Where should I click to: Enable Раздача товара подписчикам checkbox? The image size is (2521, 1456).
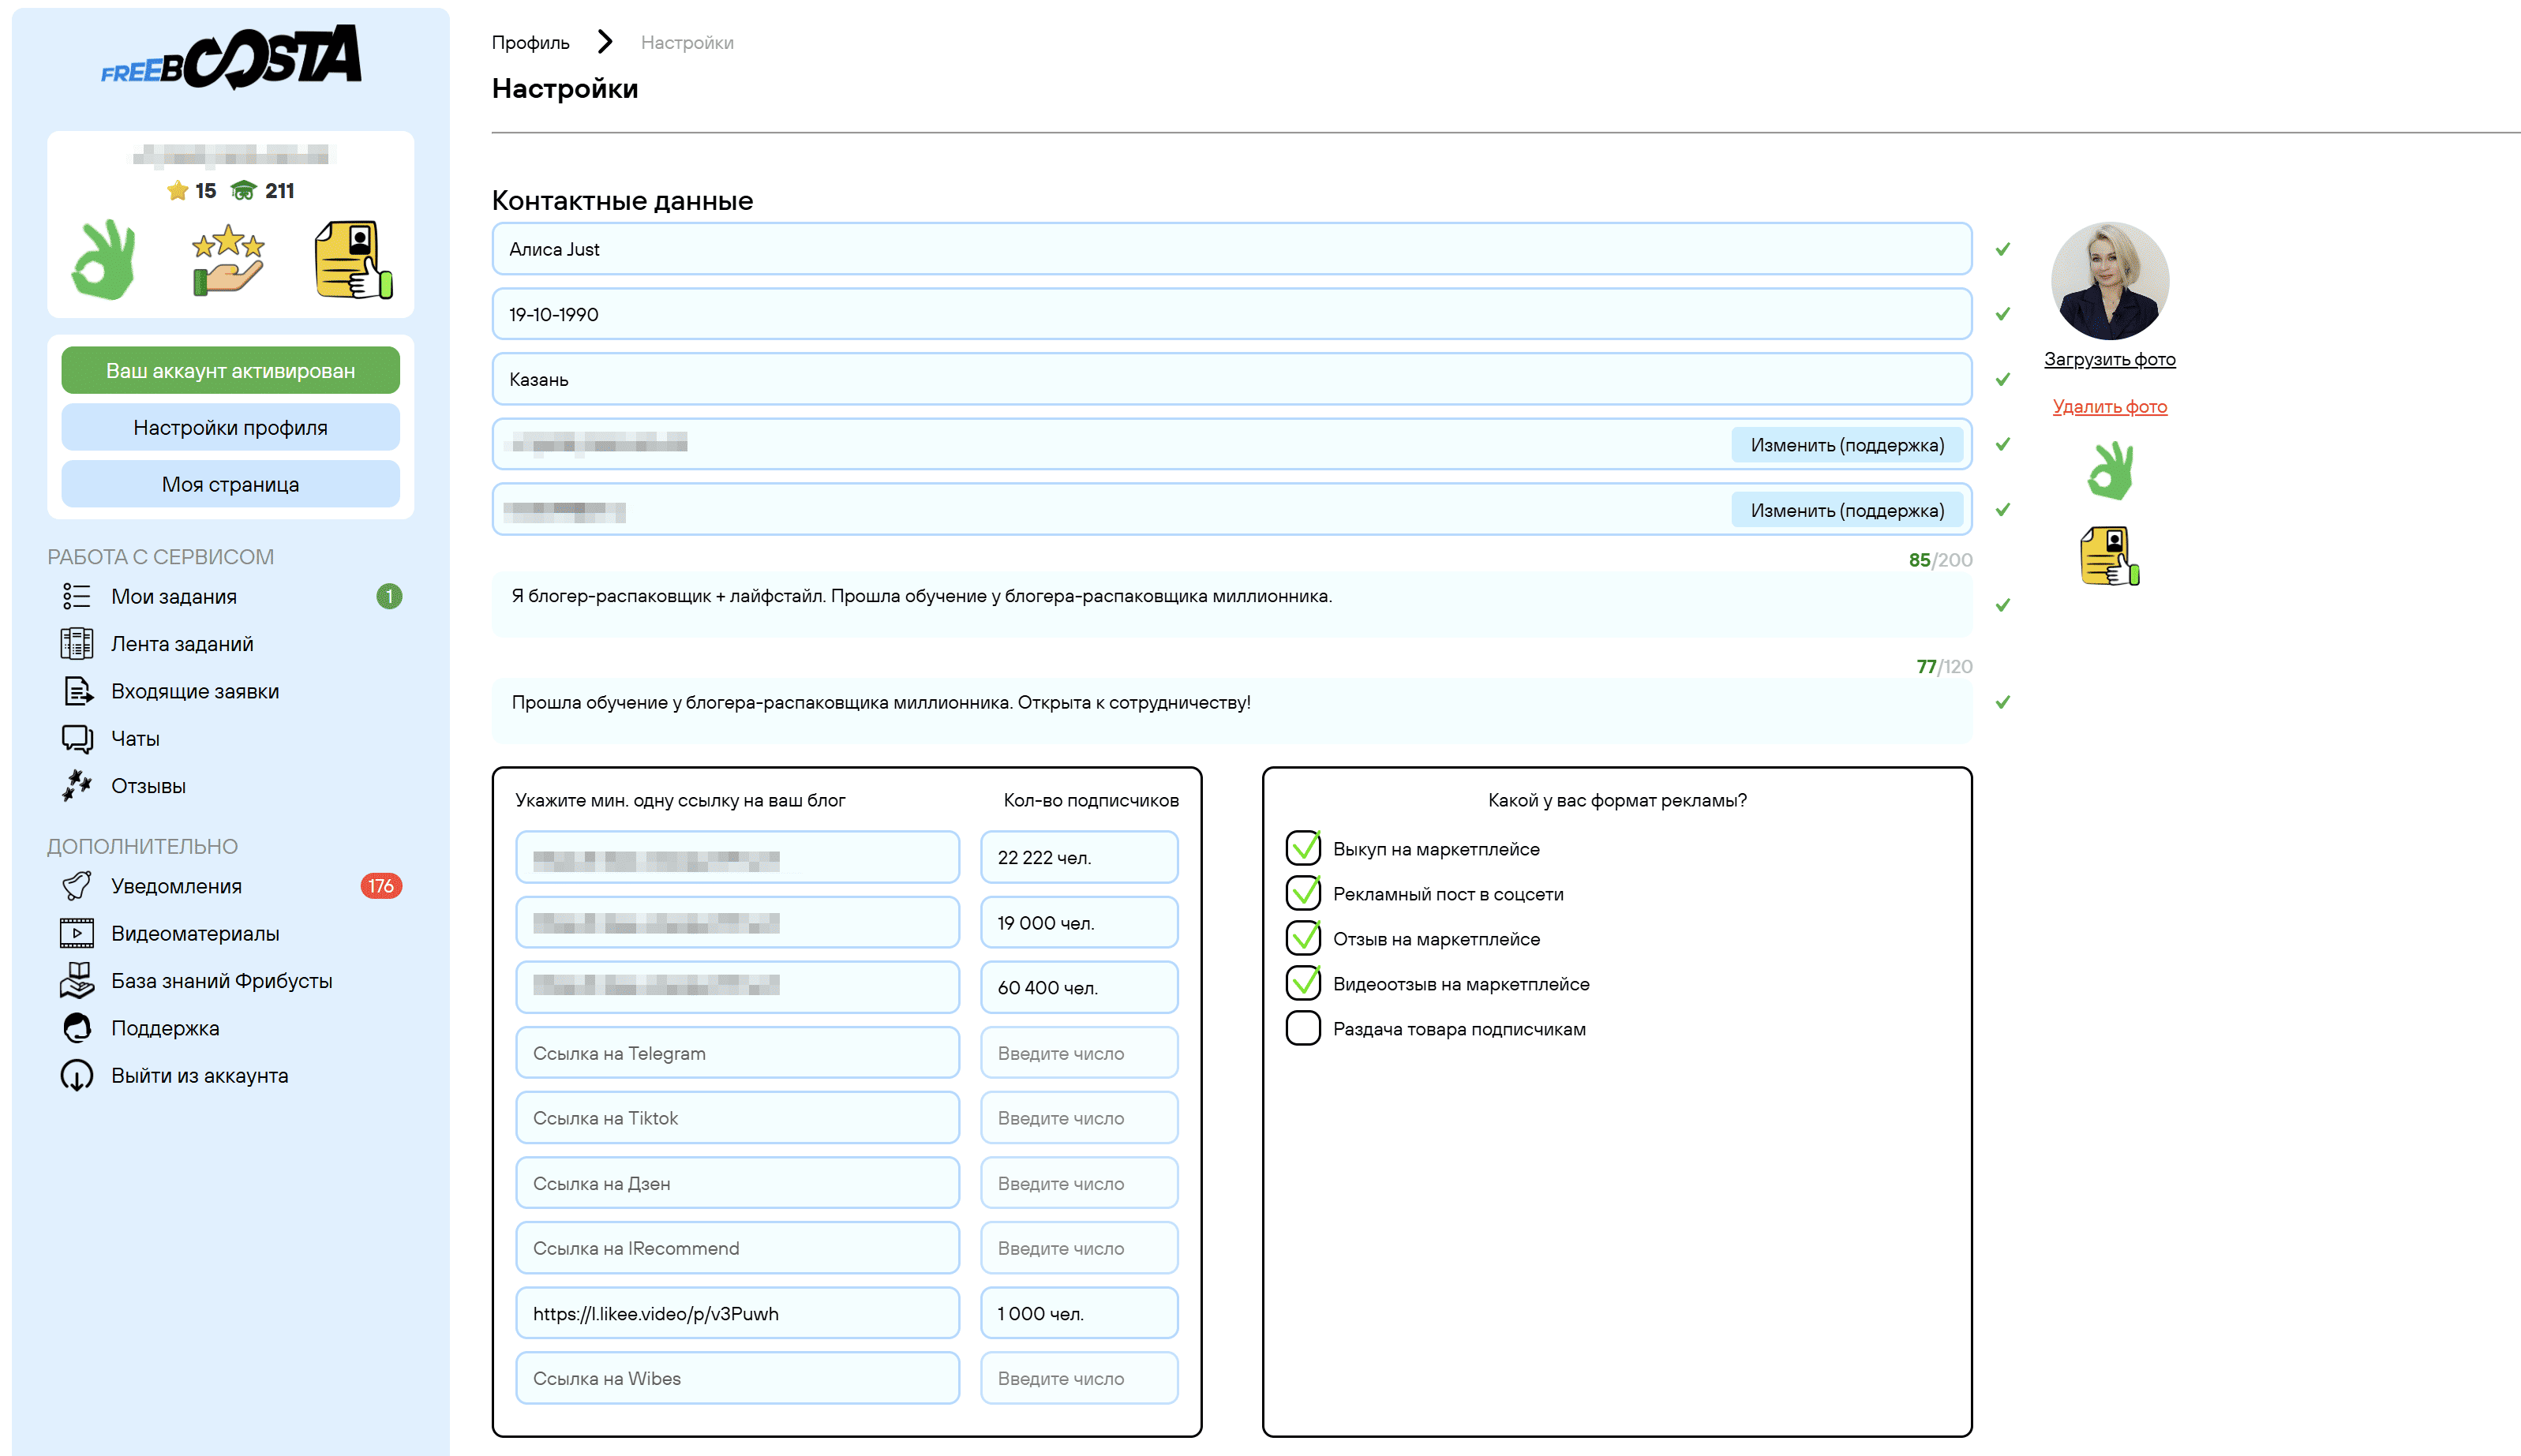pos(1303,1029)
